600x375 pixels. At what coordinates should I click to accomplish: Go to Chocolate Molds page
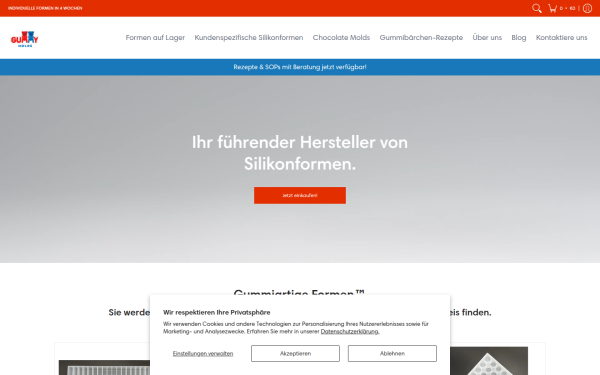click(341, 38)
